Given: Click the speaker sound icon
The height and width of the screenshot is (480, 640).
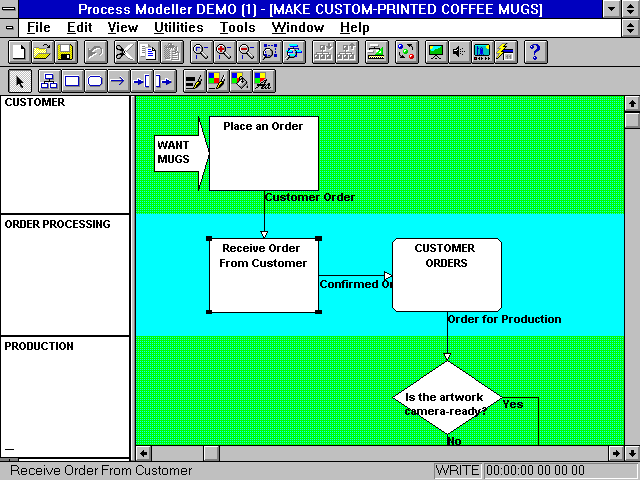Looking at the screenshot, I should (x=459, y=52).
